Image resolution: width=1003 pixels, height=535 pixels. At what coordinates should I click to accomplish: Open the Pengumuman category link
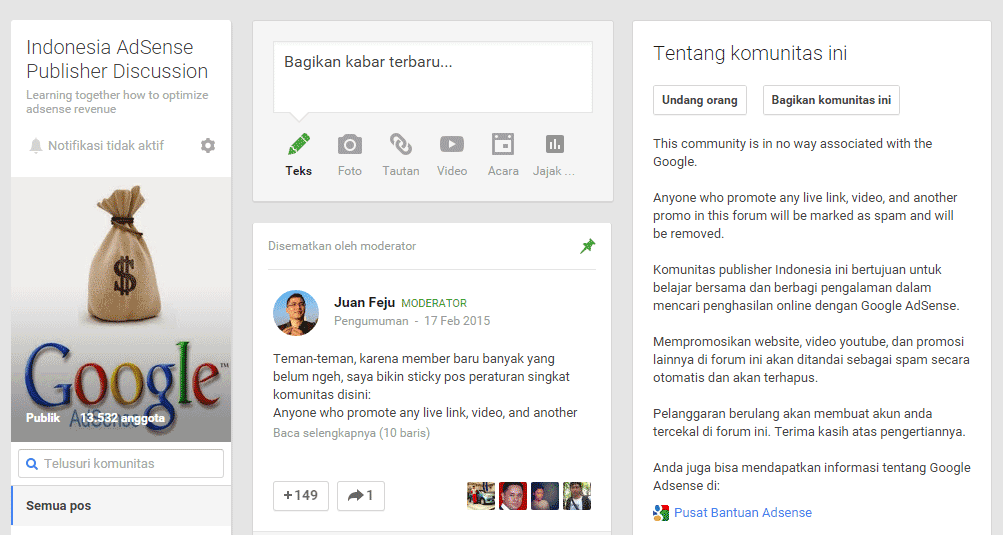[x=371, y=321]
